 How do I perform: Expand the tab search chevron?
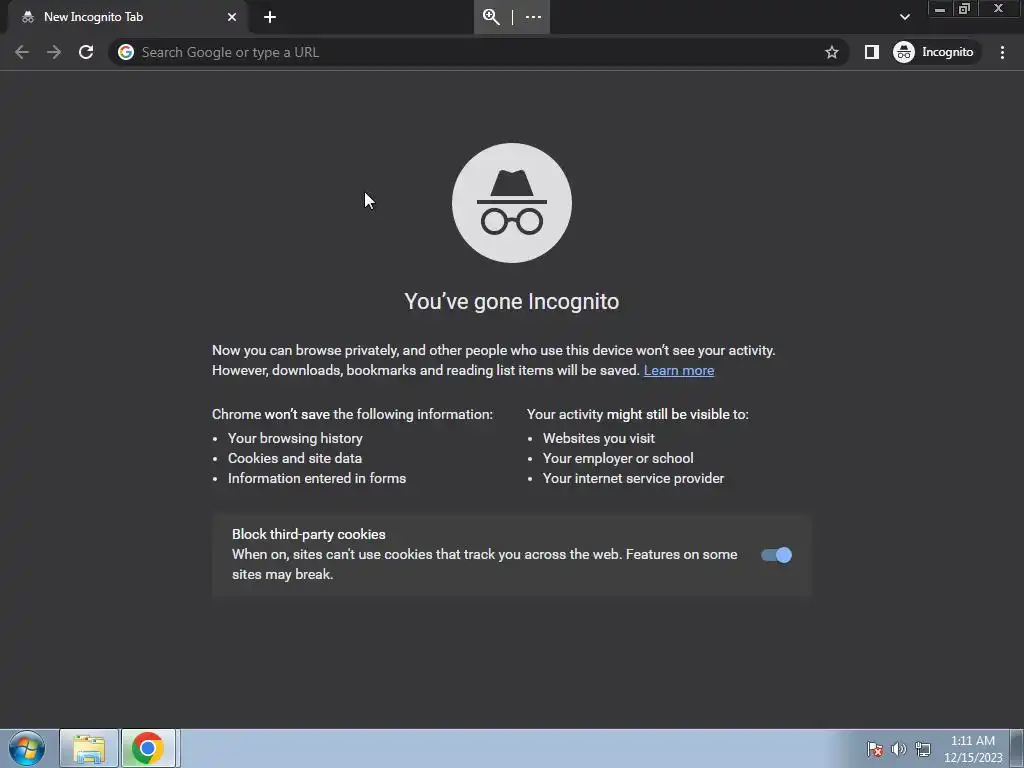tap(904, 17)
